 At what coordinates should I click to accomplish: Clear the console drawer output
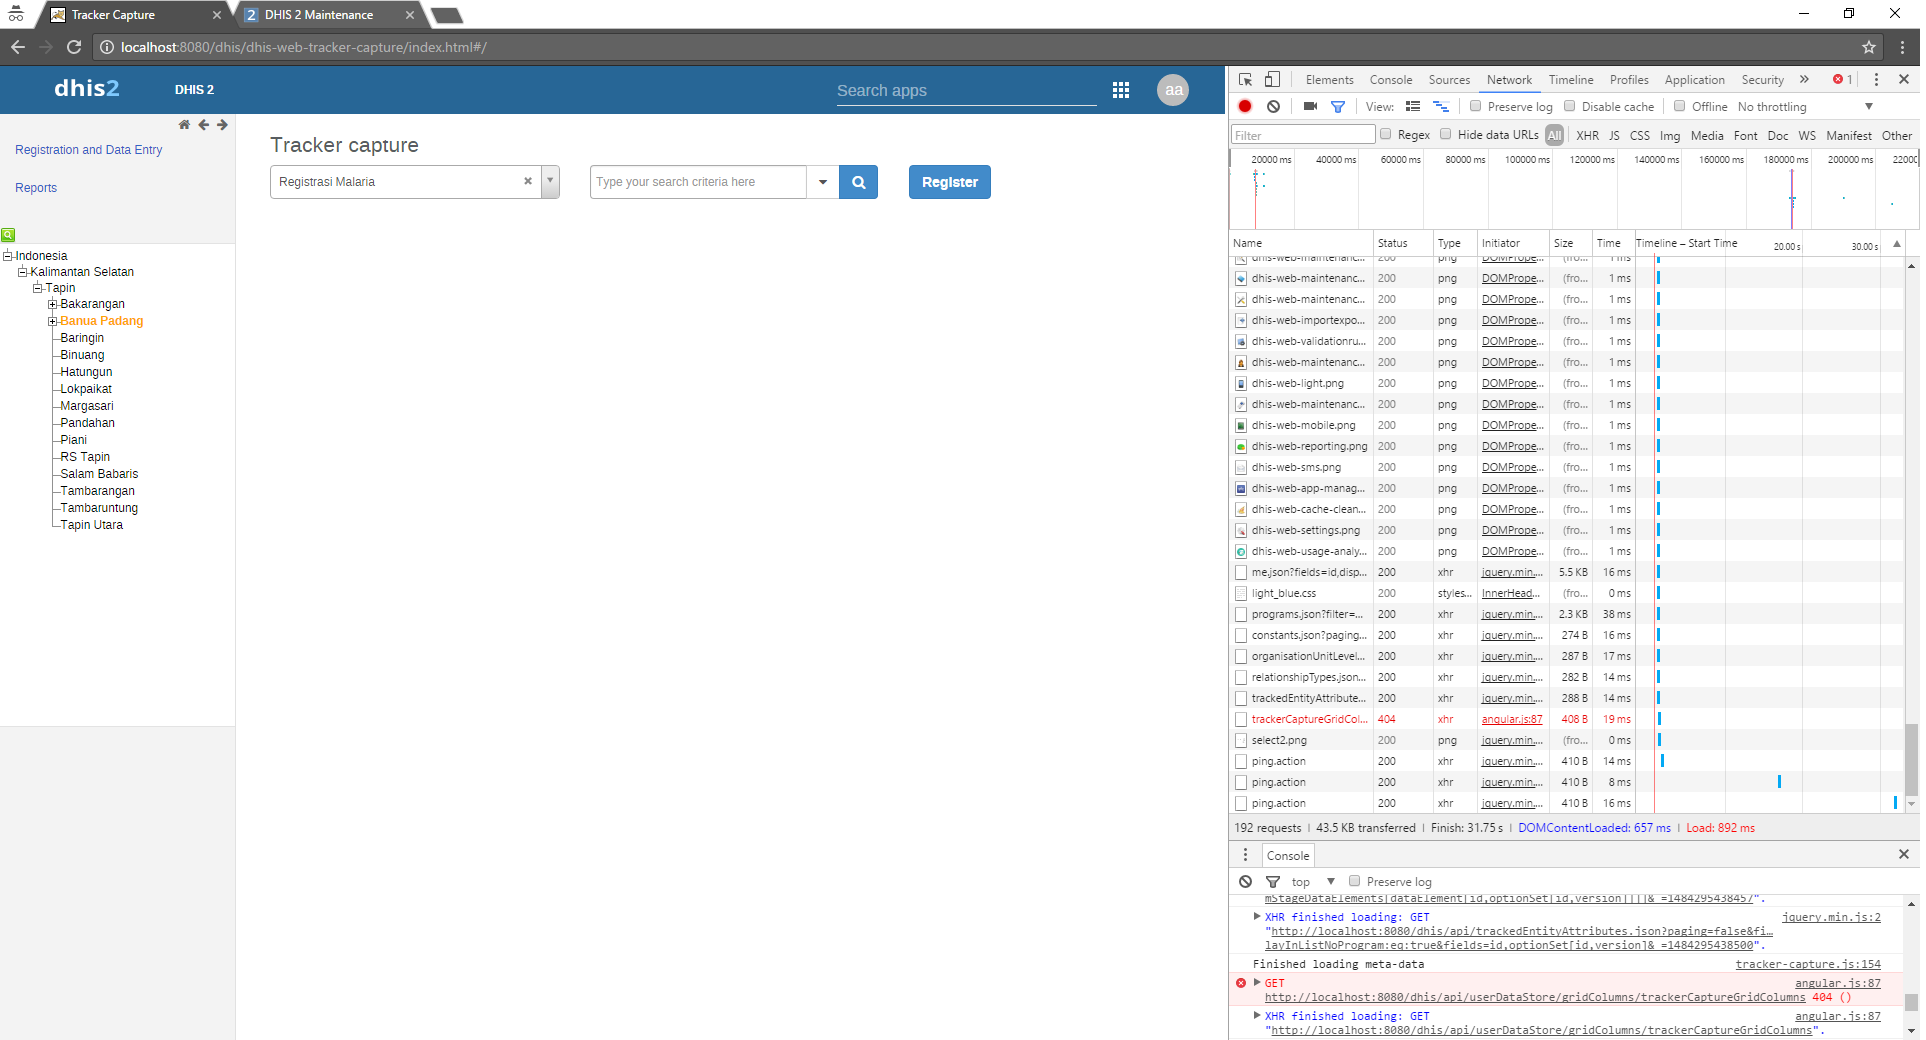tap(1245, 881)
